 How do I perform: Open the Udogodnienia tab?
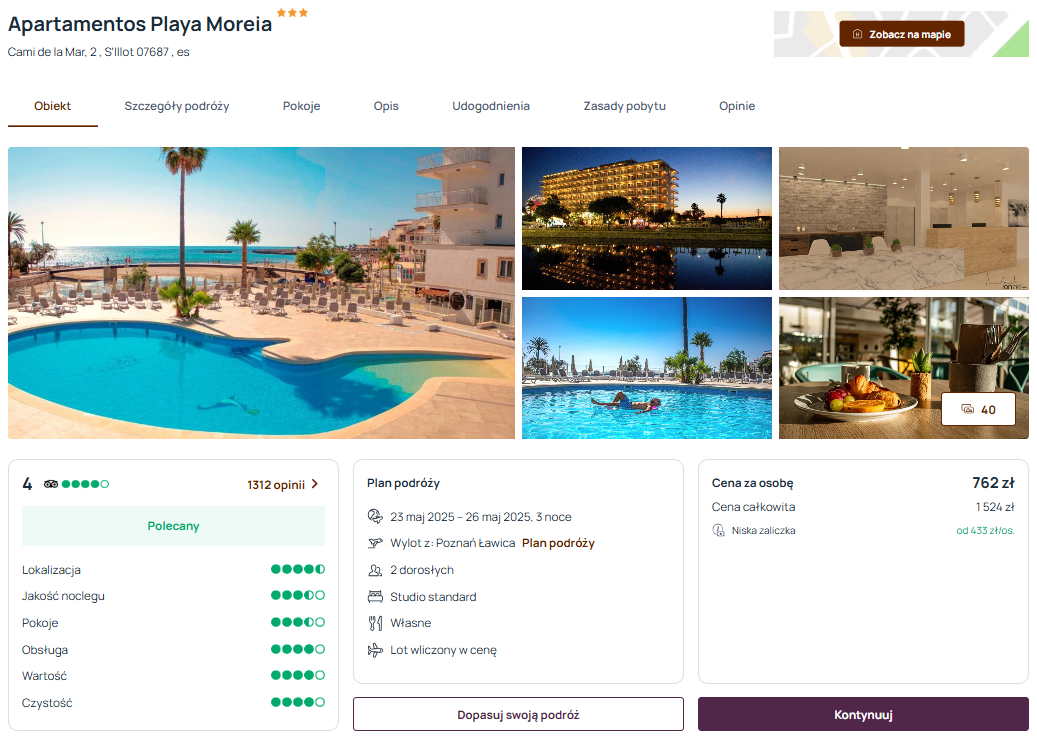(491, 106)
